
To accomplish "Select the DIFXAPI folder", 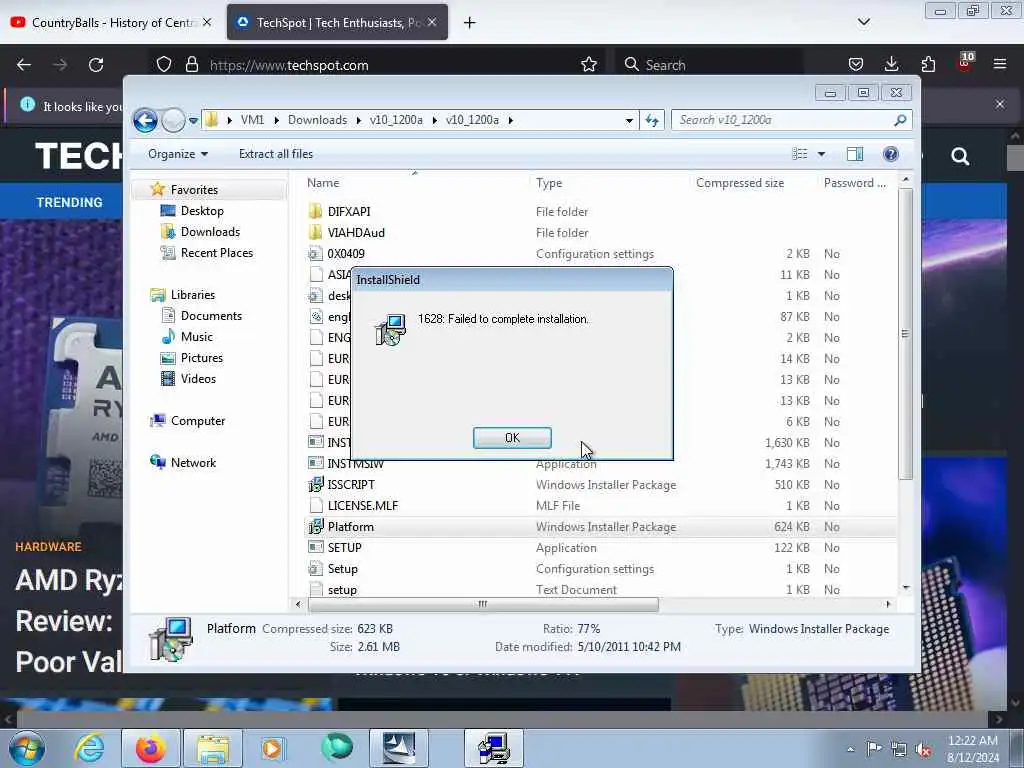I will pyautogui.click(x=349, y=212).
